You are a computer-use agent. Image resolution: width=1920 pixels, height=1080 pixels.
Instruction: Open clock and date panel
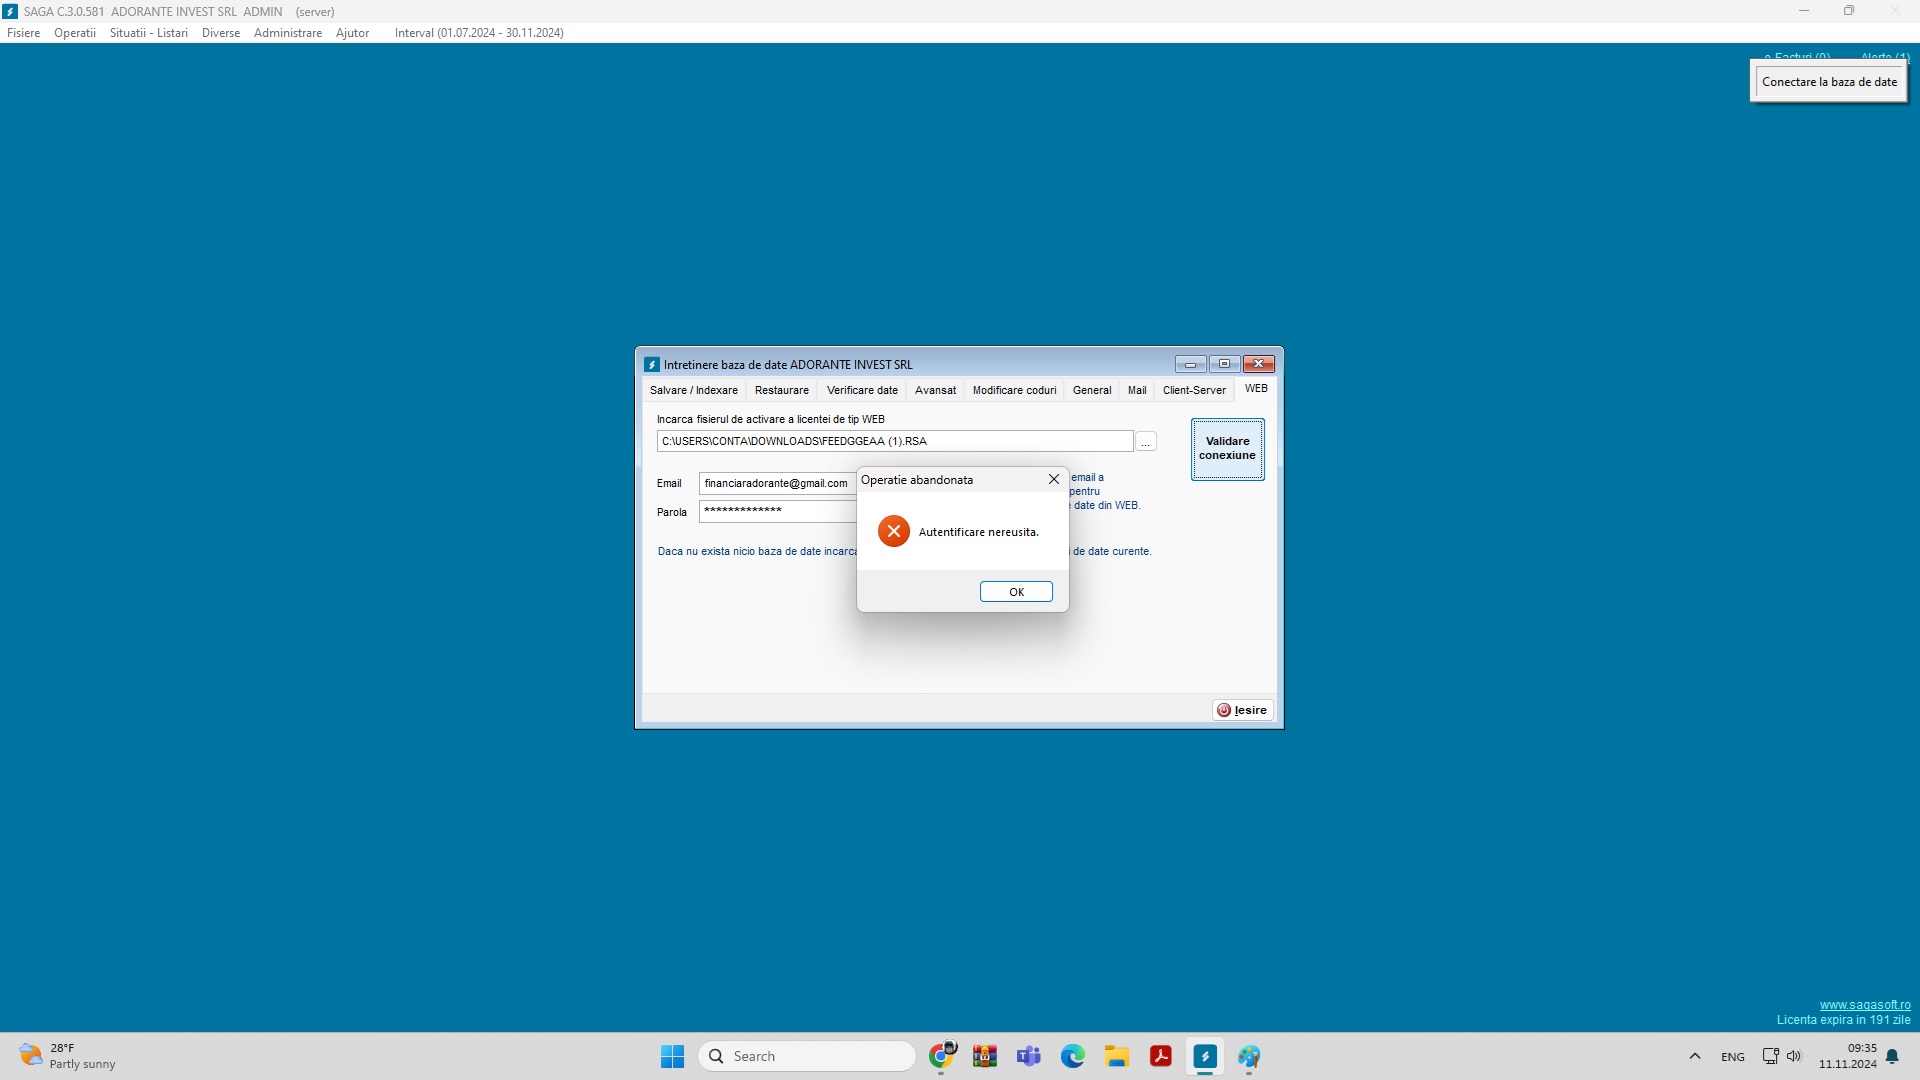point(1848,1056)
